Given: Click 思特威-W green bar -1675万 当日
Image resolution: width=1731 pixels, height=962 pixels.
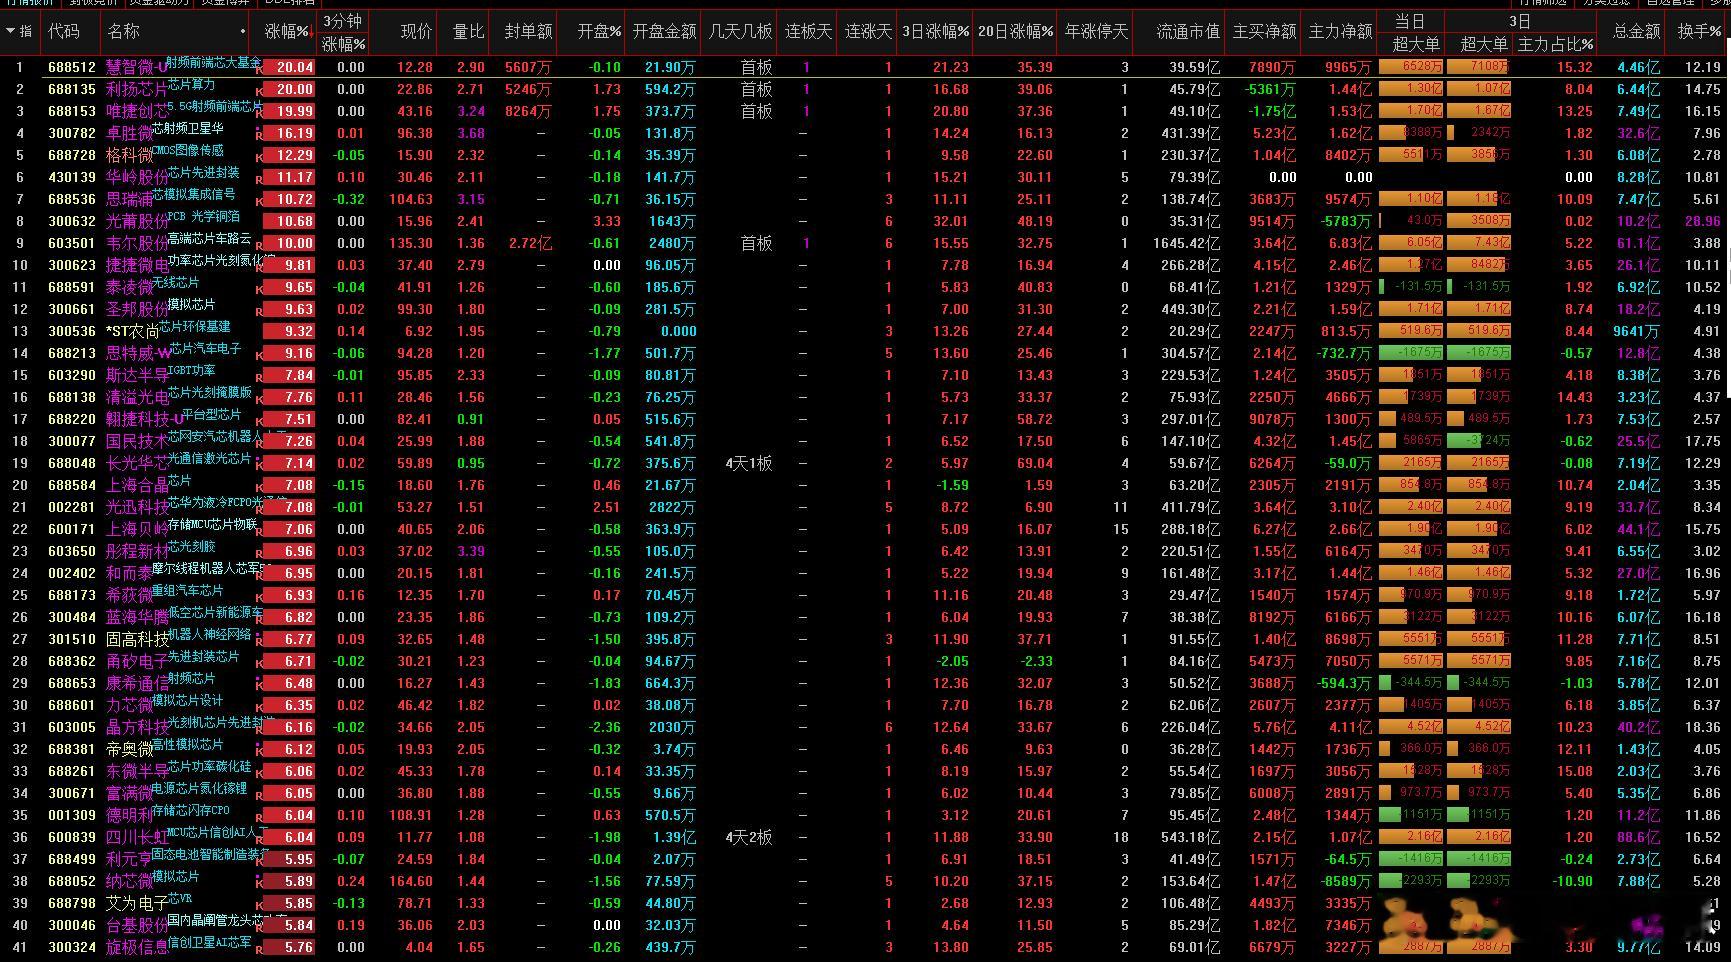Looking at the screenshot, I should click(x=1411, y=352).
